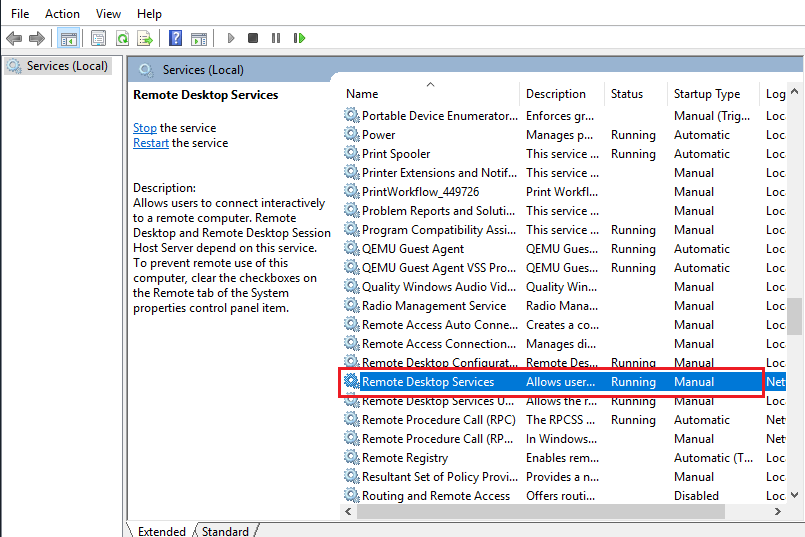The height and width of the screenshot is (537, 805).
Task: Click the horizontal scrollbar thumb
Action: [541, 511]
